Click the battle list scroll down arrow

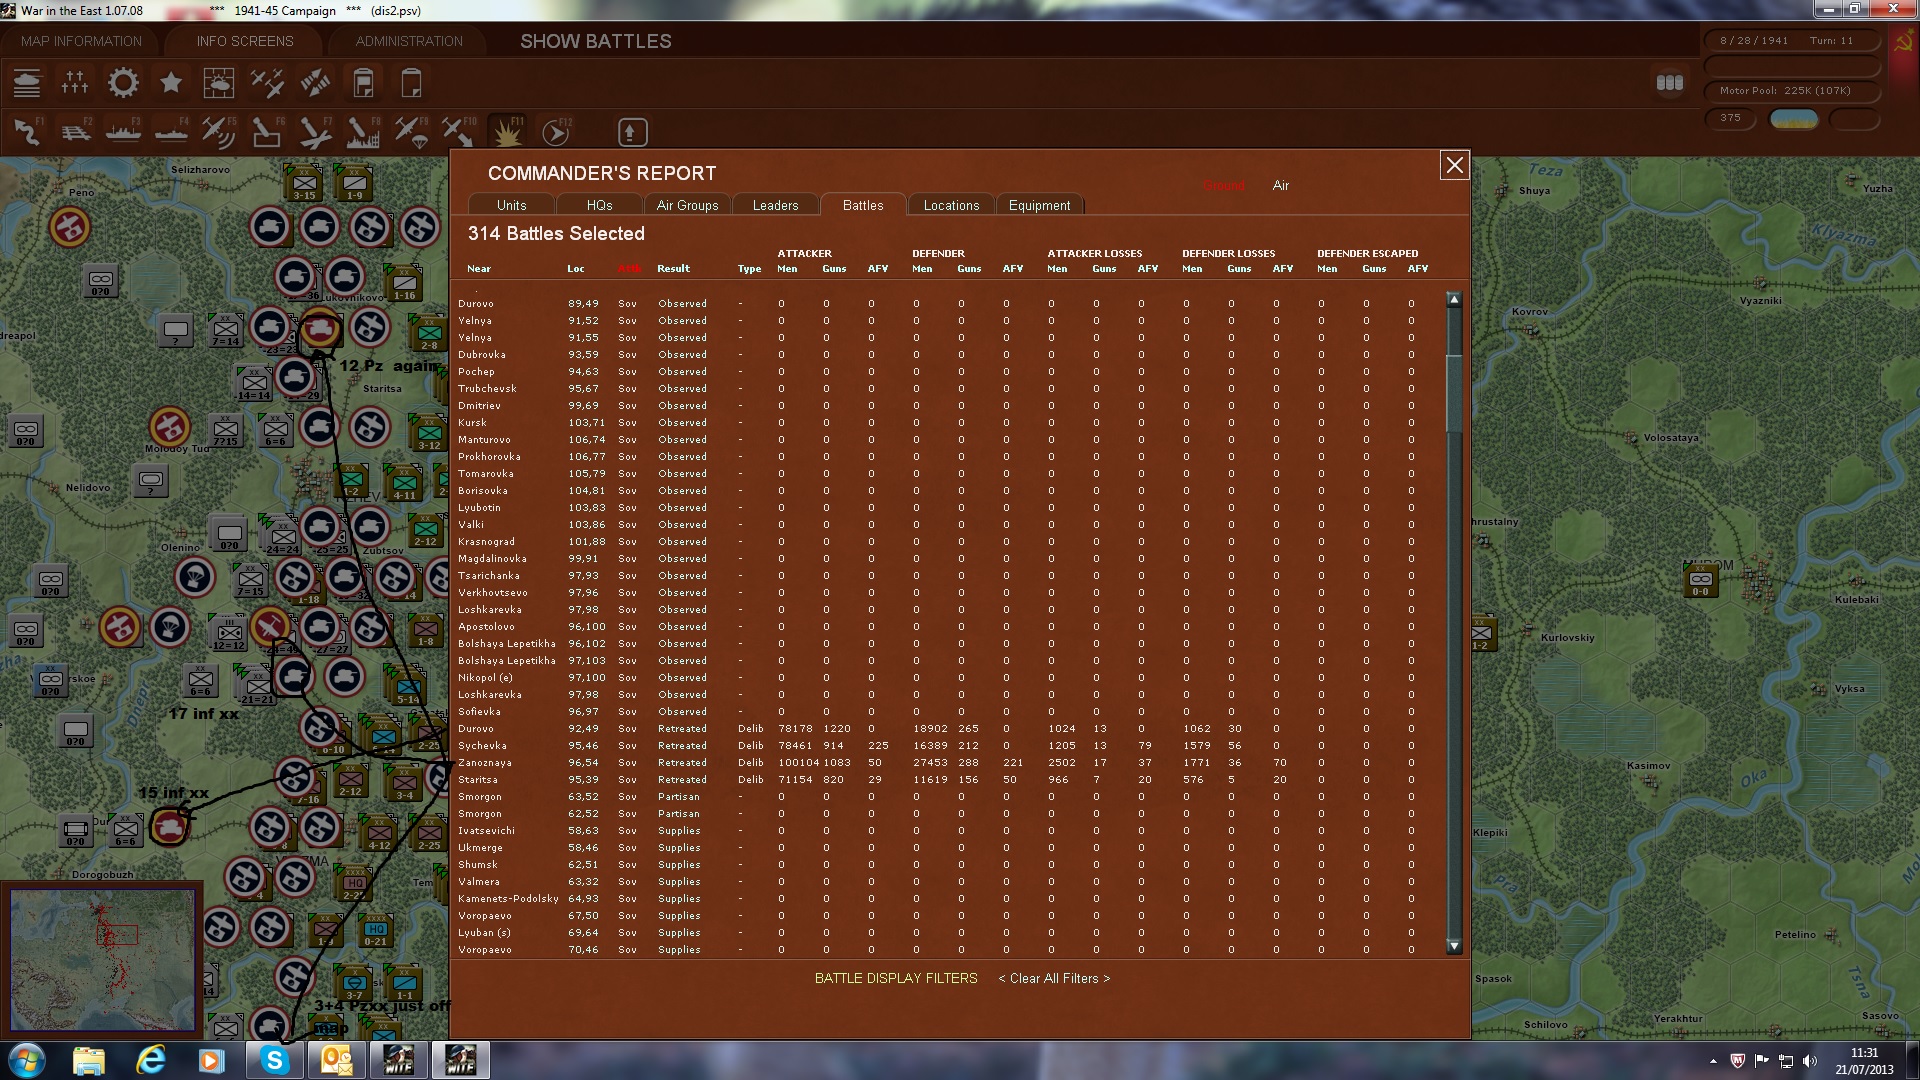coord(1454,946)
